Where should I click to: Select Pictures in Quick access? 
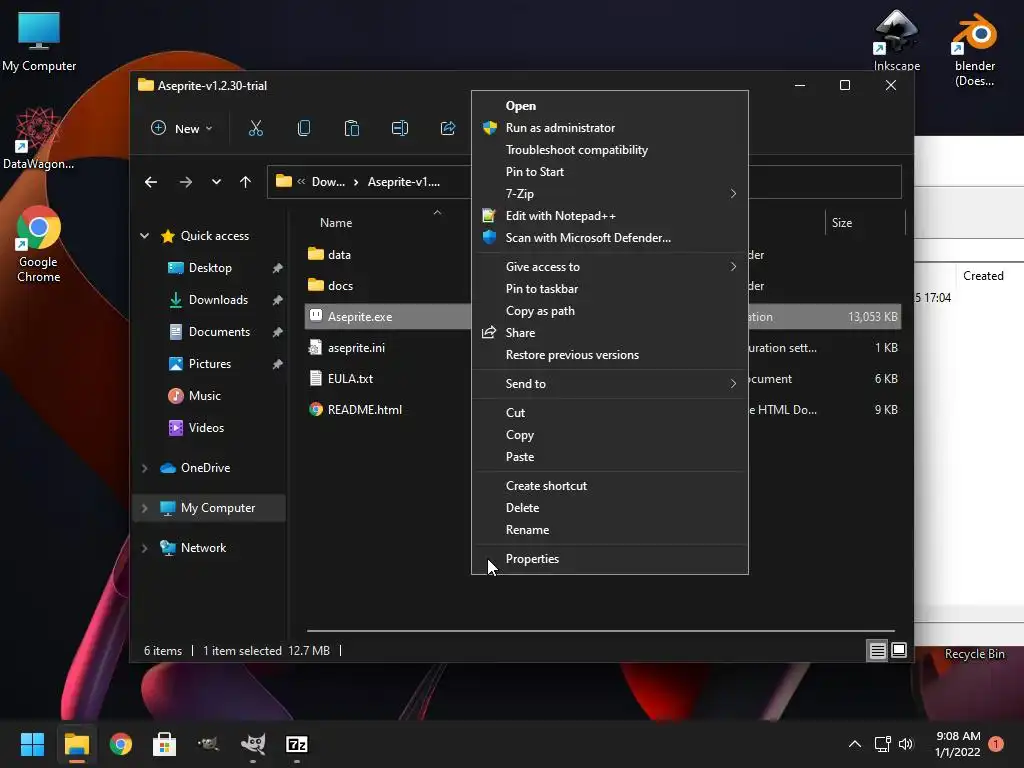coord(210,364)
